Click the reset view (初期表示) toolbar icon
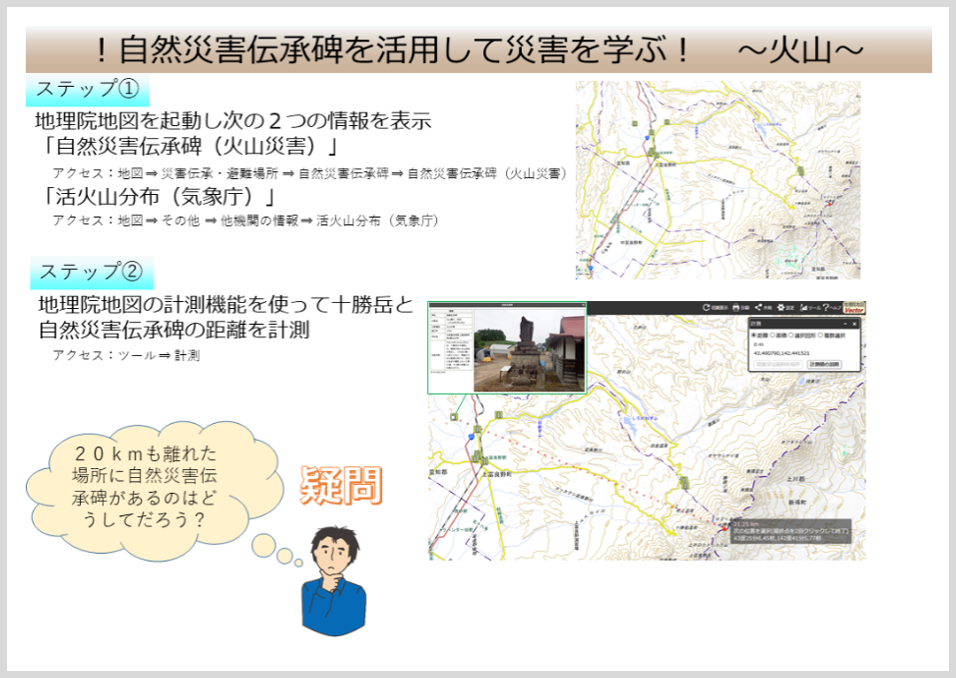 707,307
